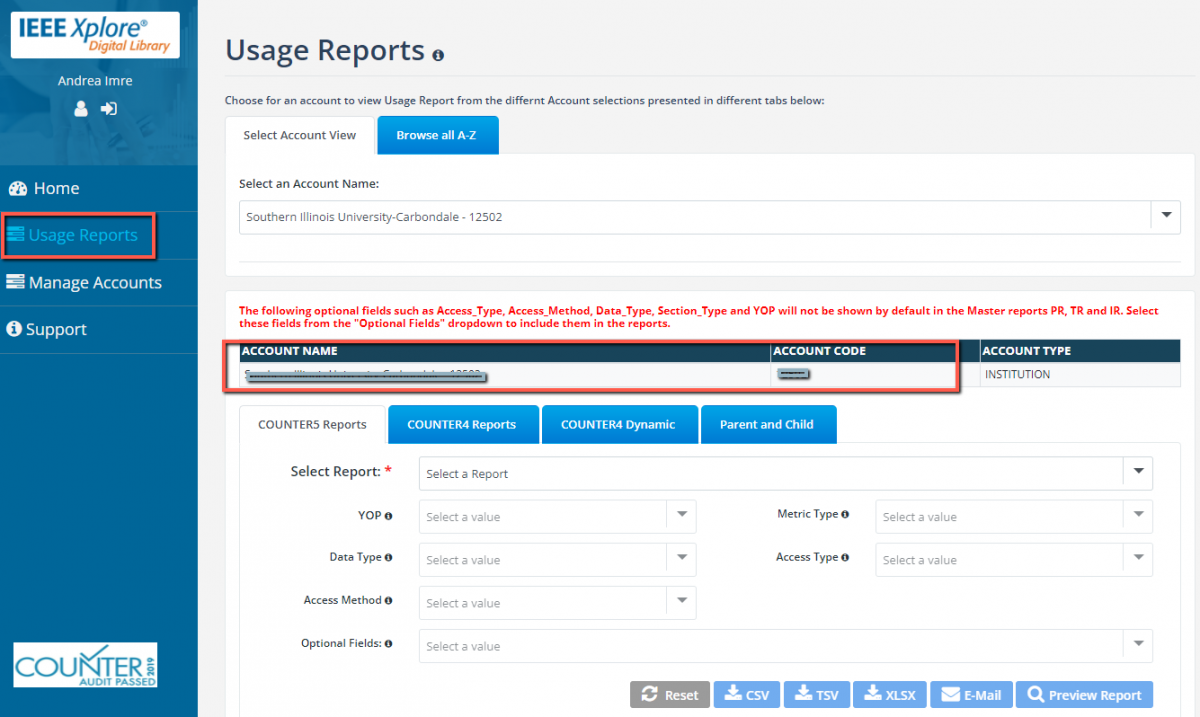Click the sign-out arrow icon
This screenshot has width=1200, height=717.
[x=109, y=109]
